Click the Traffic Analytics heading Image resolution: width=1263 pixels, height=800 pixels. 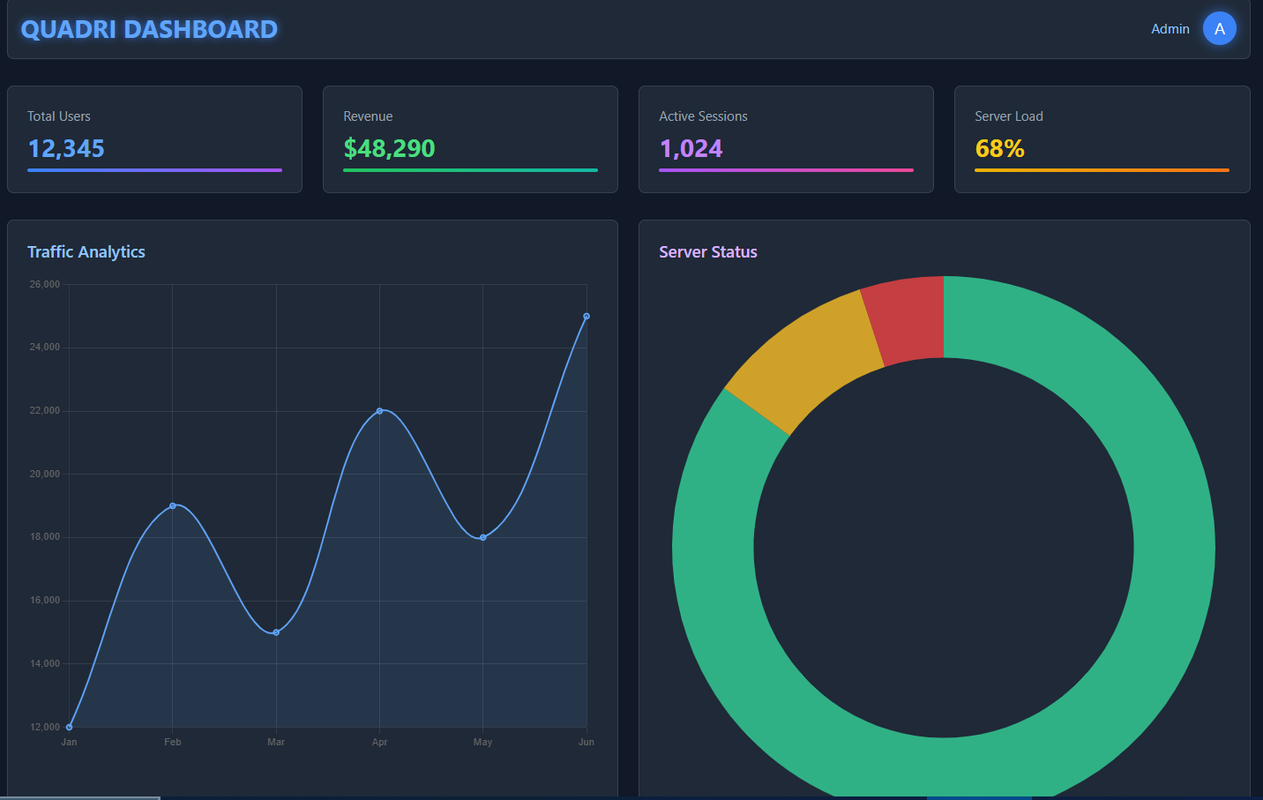[x=86, y=252]
